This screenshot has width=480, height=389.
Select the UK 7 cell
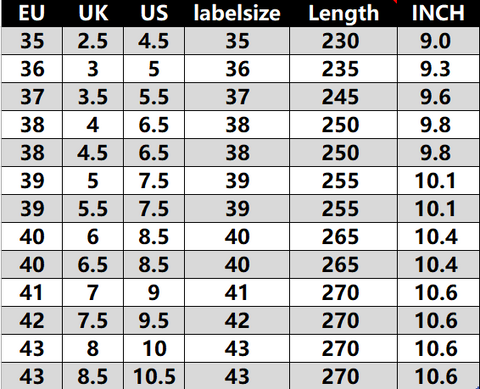(93, 293)
